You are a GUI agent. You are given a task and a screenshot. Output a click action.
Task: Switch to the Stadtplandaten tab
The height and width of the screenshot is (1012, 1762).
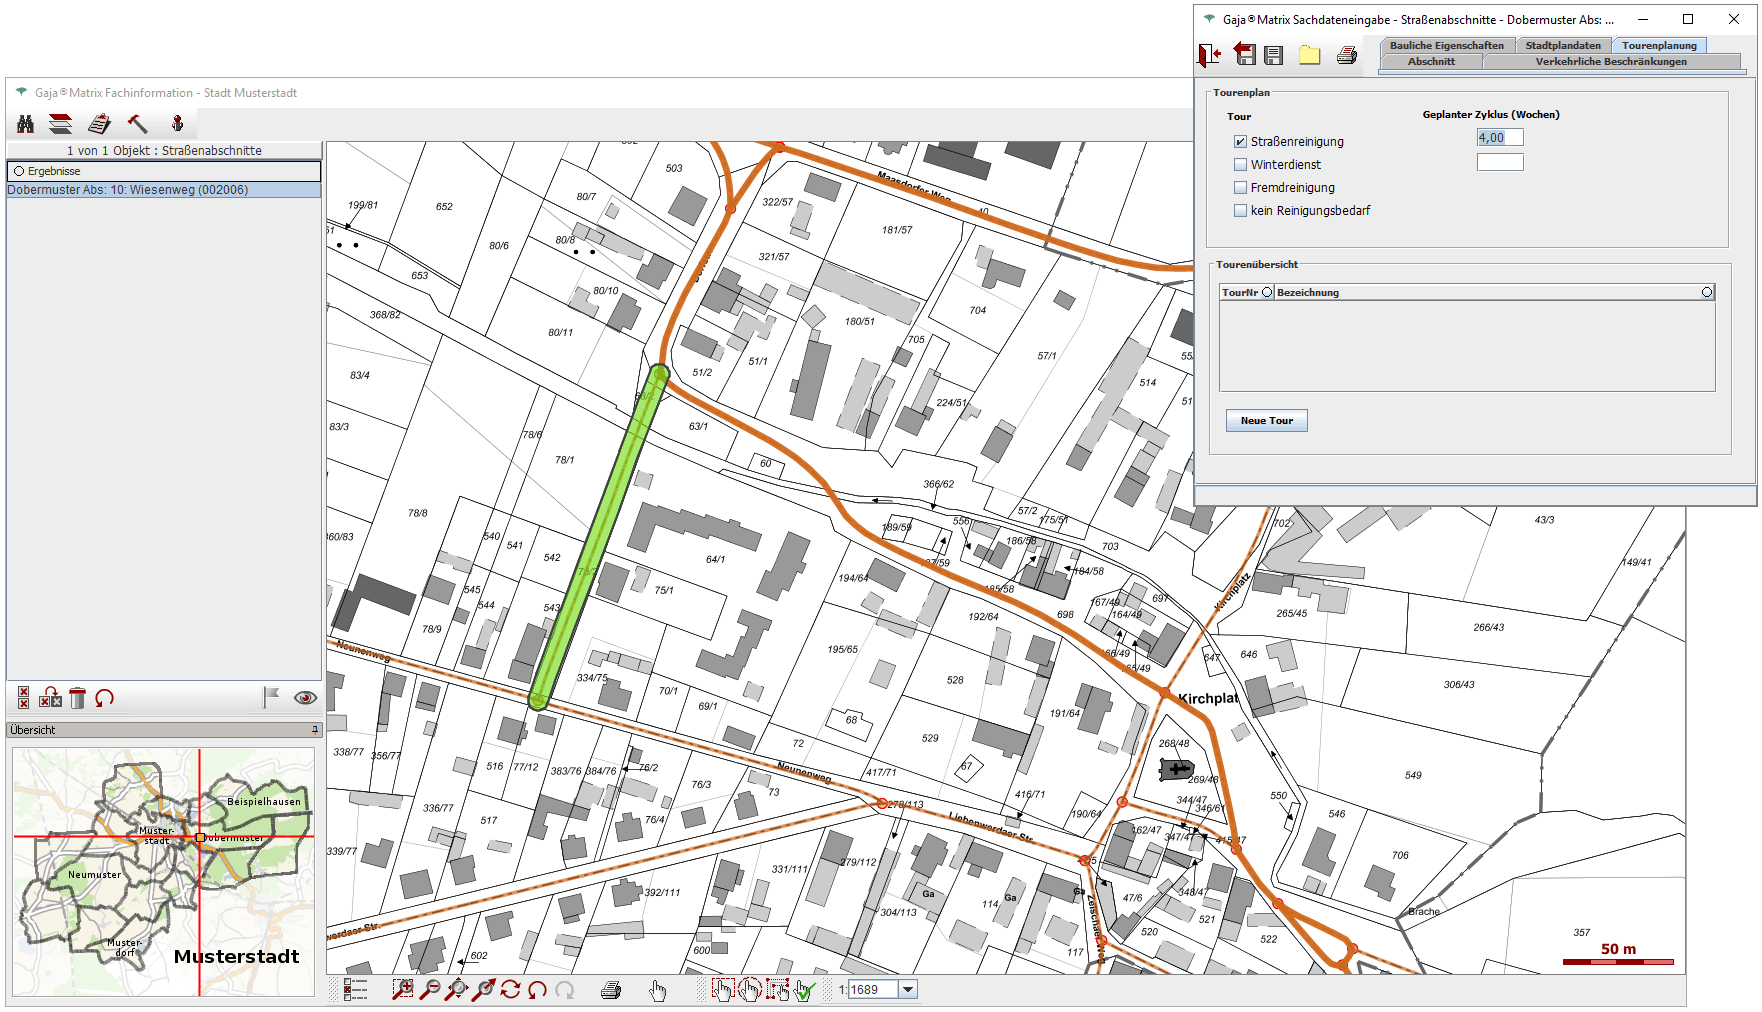tap(1562, 45)
